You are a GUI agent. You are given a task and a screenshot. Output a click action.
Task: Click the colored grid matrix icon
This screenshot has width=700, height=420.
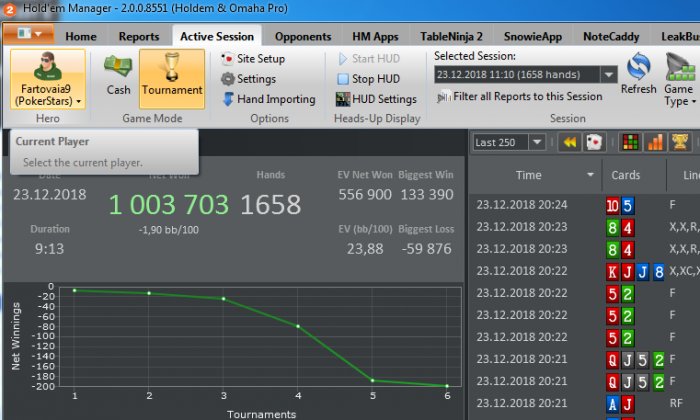(630, 142)
